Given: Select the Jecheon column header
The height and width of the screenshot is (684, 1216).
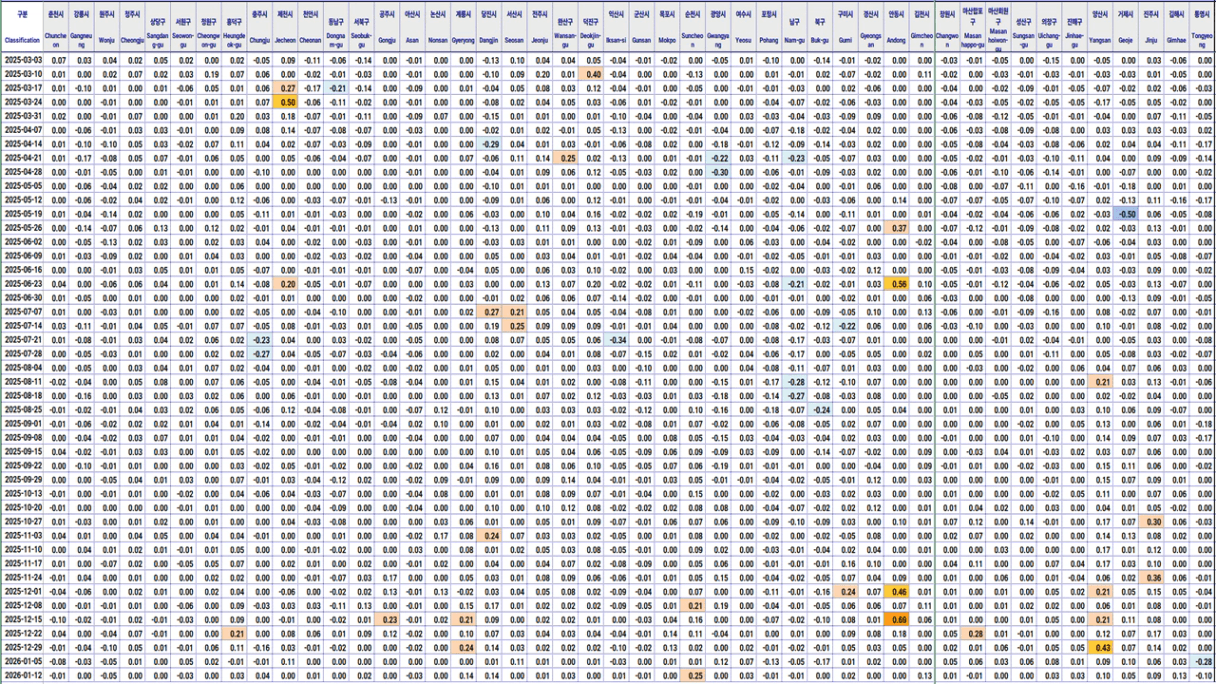Looking at the screenshot, I should click(286, 29).
